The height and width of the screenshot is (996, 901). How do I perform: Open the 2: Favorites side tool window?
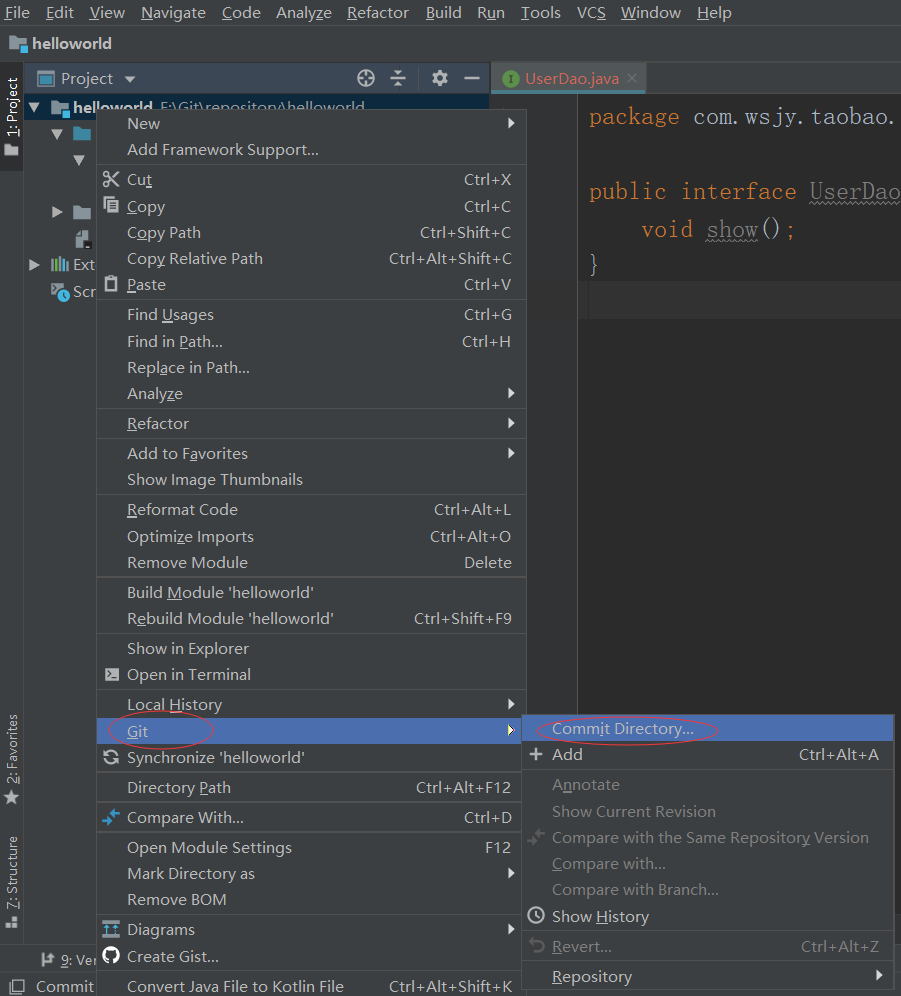pos(11,759)
